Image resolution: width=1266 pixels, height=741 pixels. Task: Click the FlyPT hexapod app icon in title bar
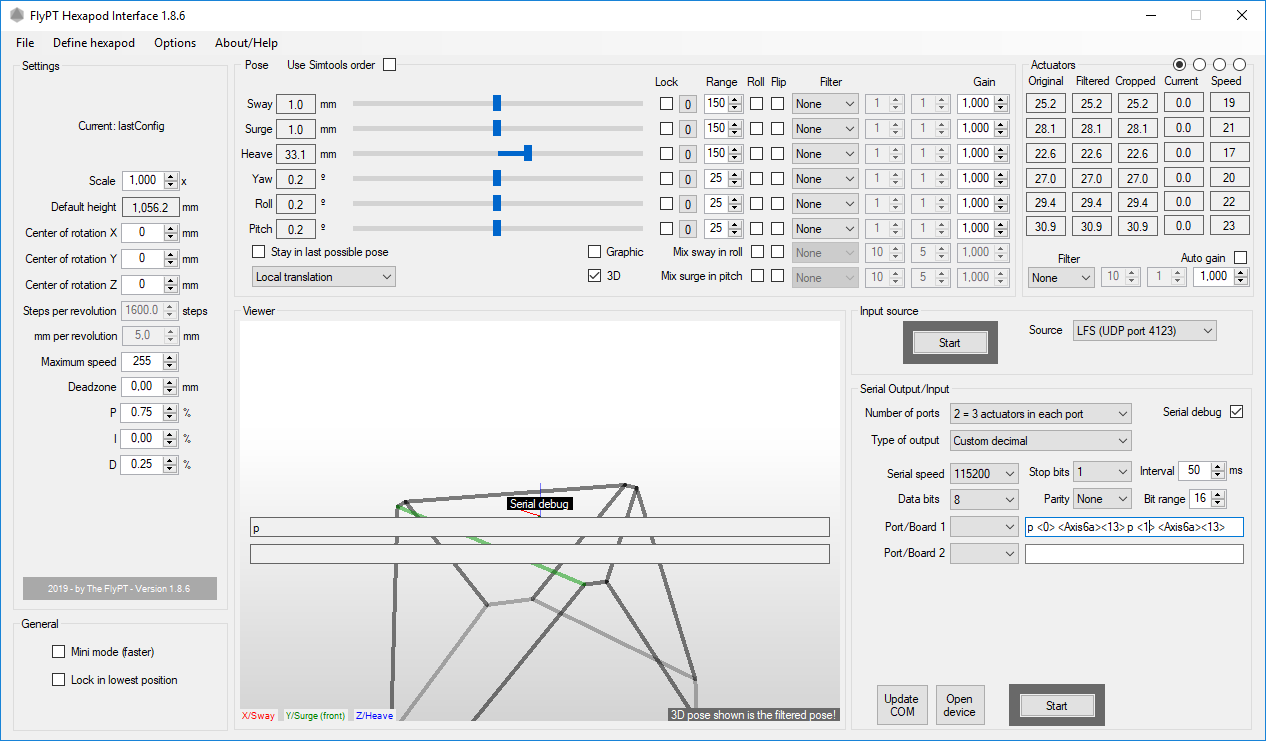16,16
